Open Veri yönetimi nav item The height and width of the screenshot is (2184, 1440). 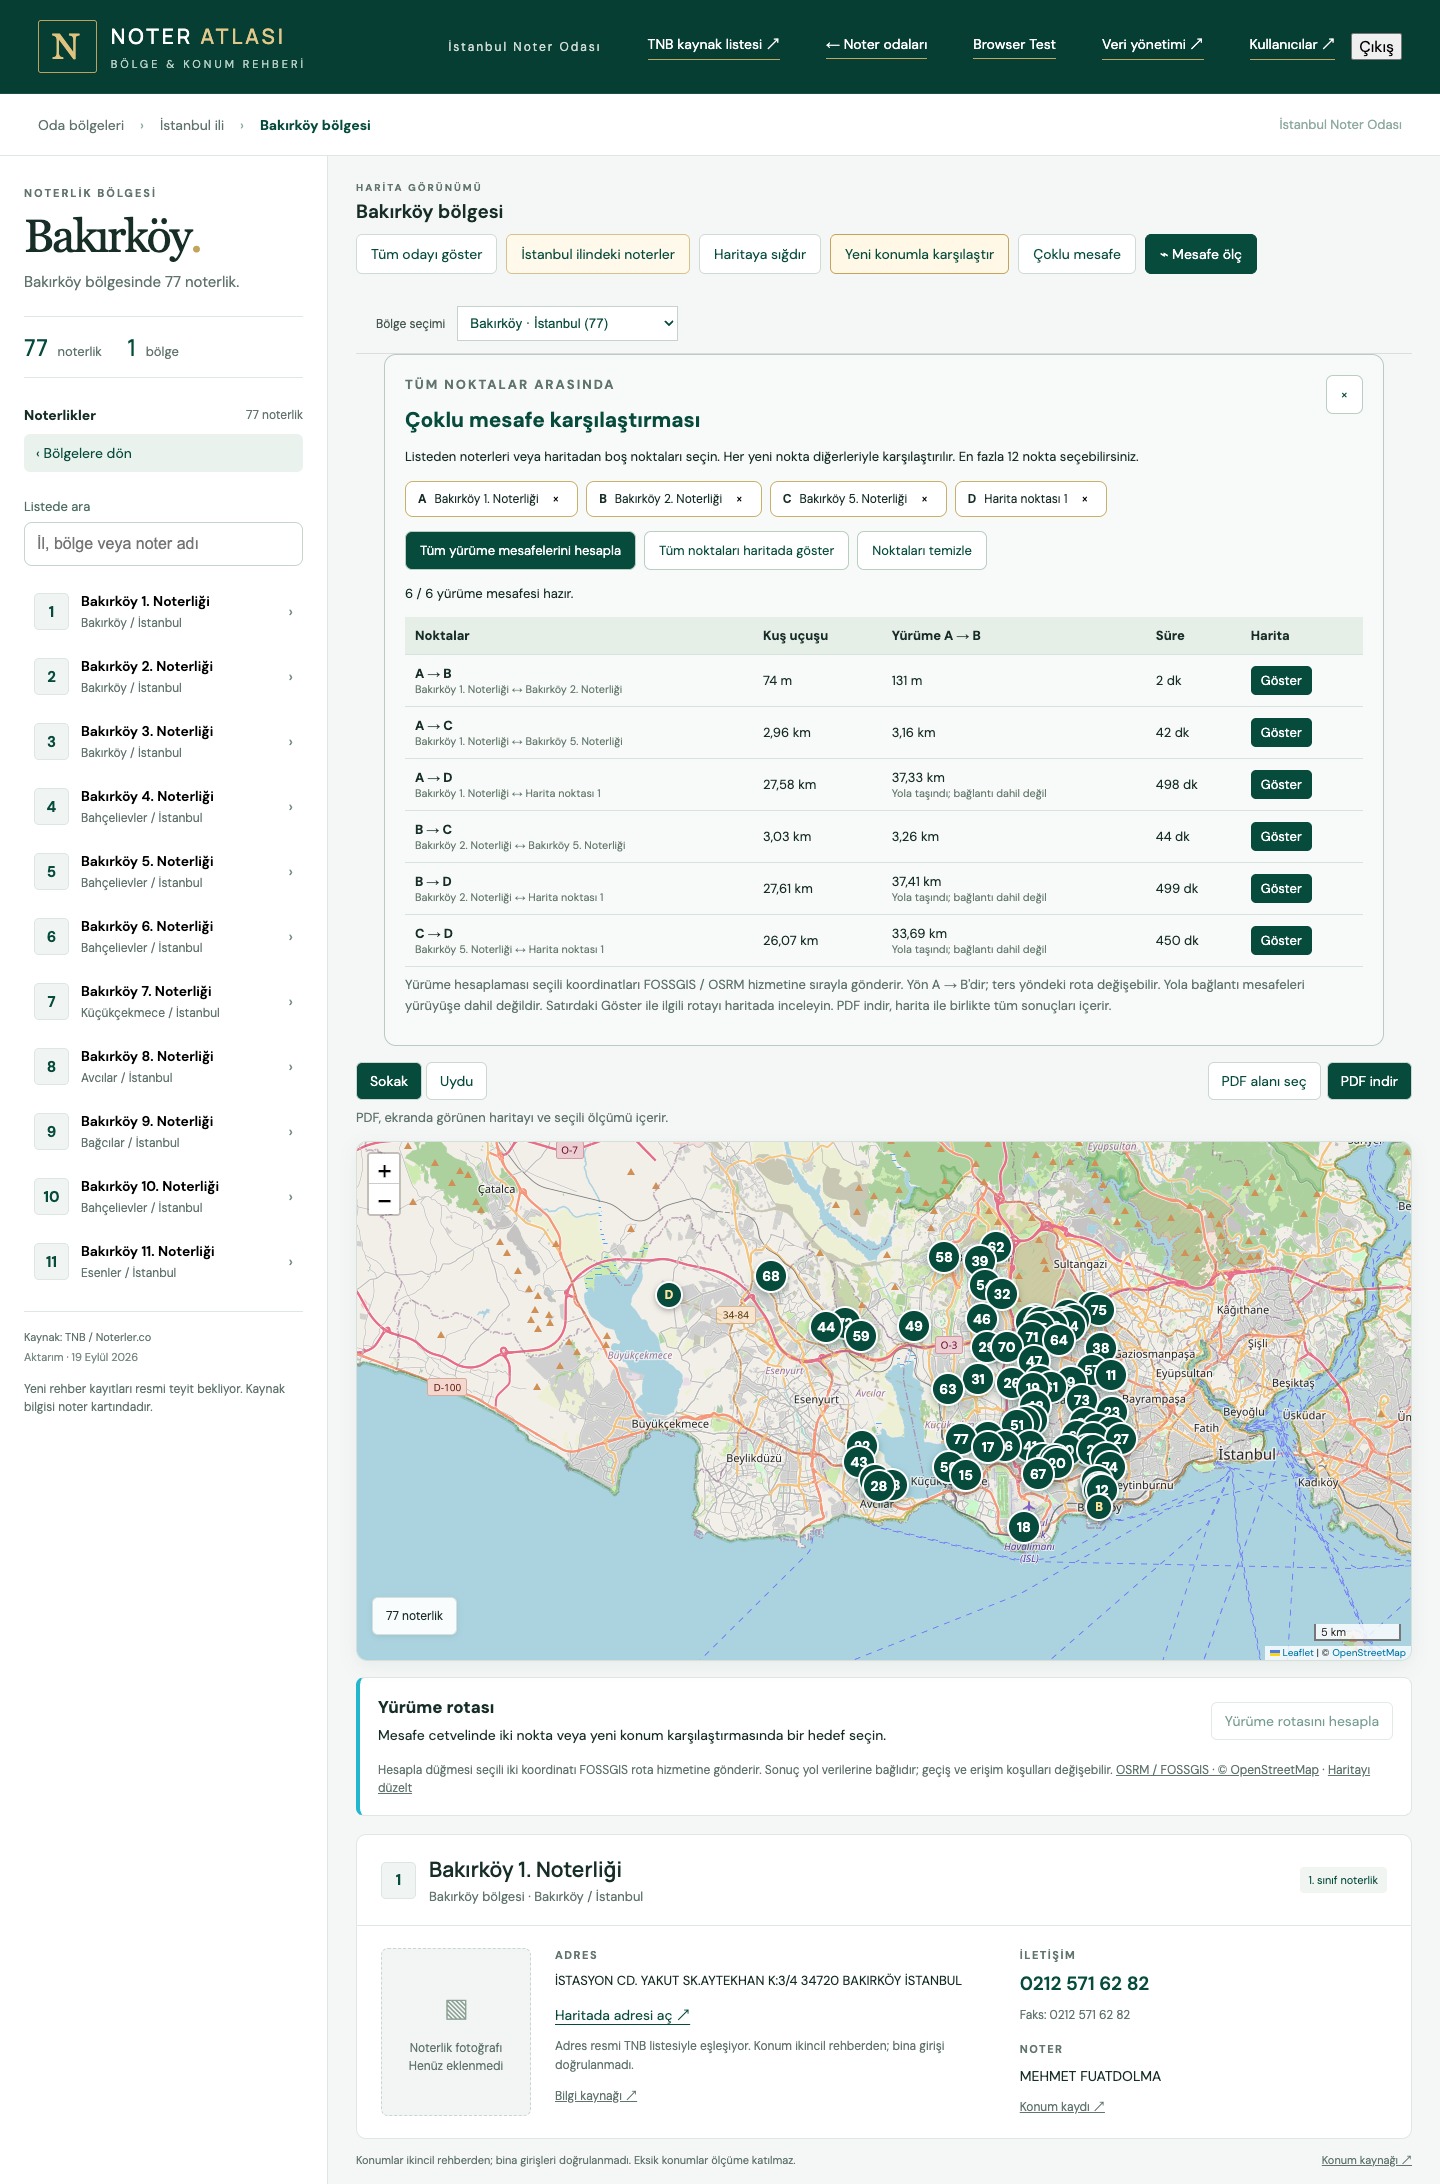1152,45
